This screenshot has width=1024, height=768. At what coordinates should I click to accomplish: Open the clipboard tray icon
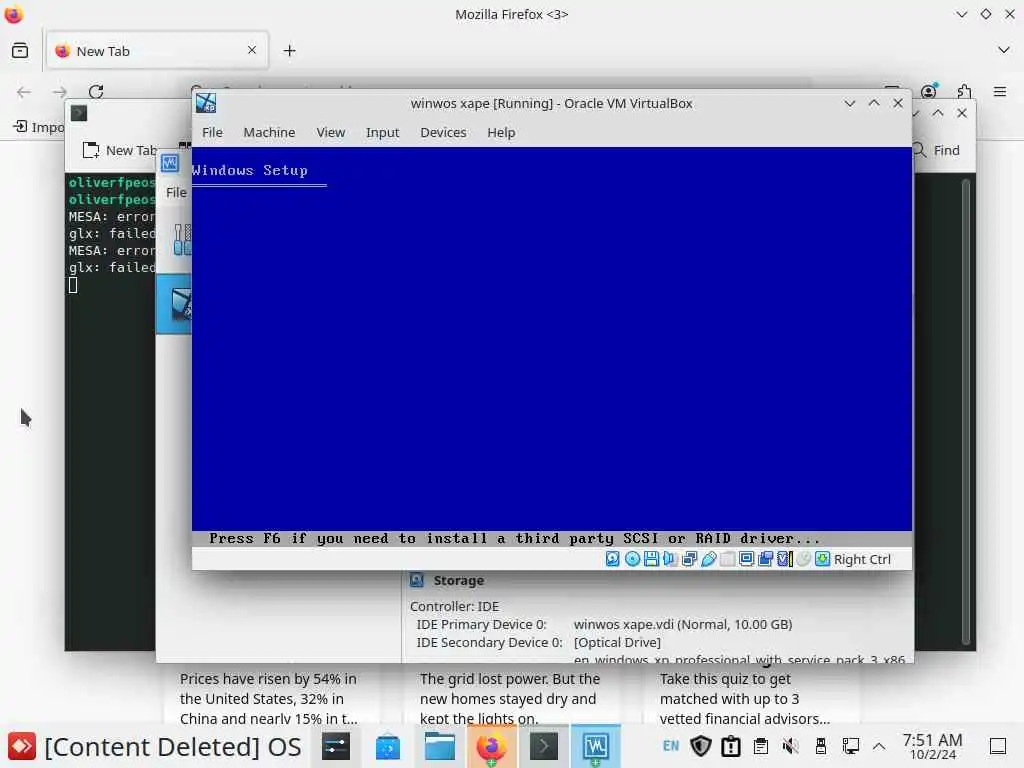761,746
